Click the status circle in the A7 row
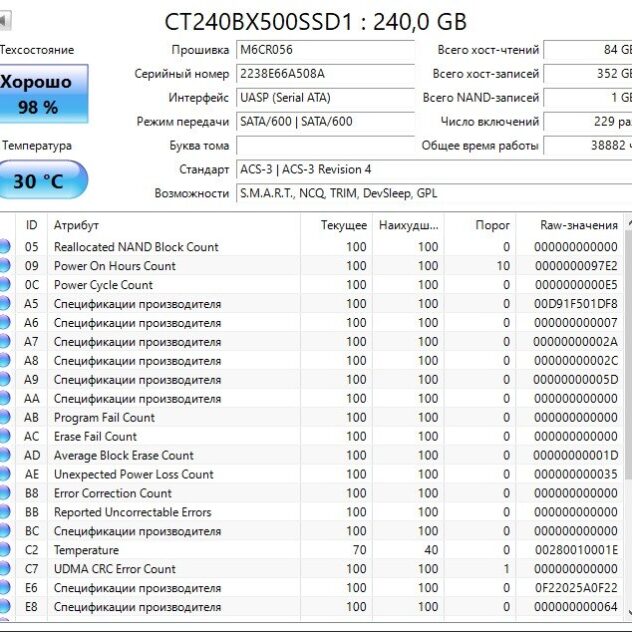The image size is (632, 632). tap(4, 341)
